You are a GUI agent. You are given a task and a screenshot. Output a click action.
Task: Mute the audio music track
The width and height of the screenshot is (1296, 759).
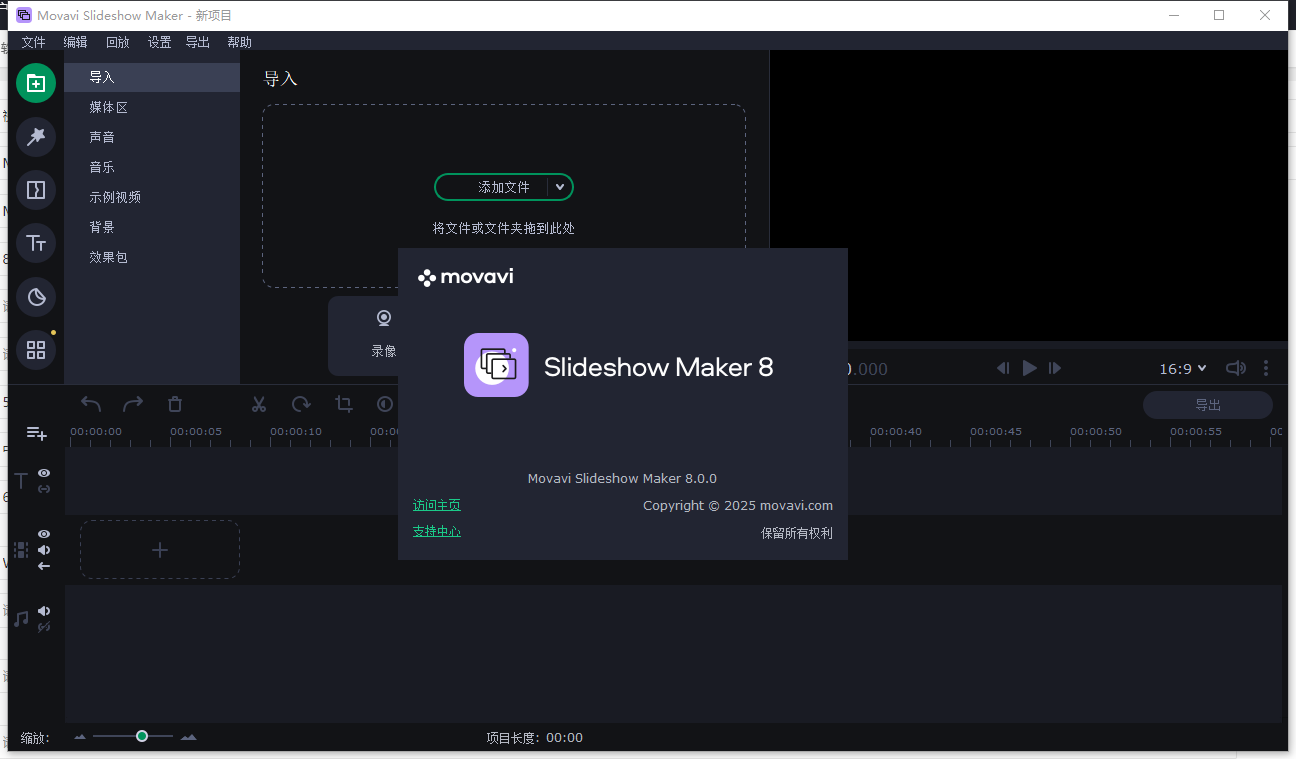tap(44, 611)
